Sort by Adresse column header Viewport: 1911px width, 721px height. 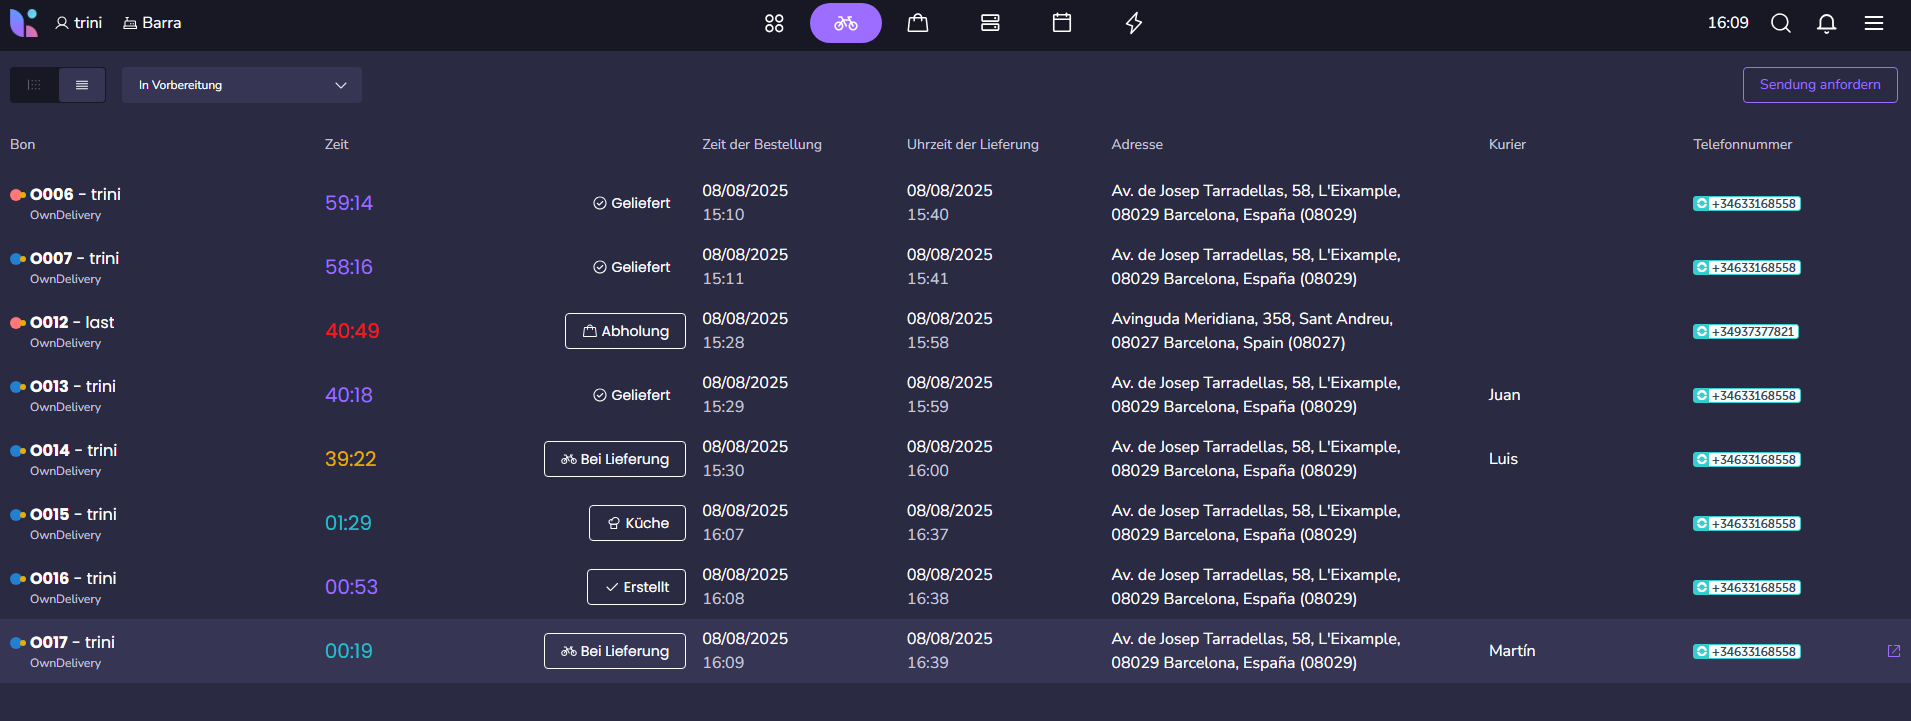pyautogui.click(x=1137, y=144)
